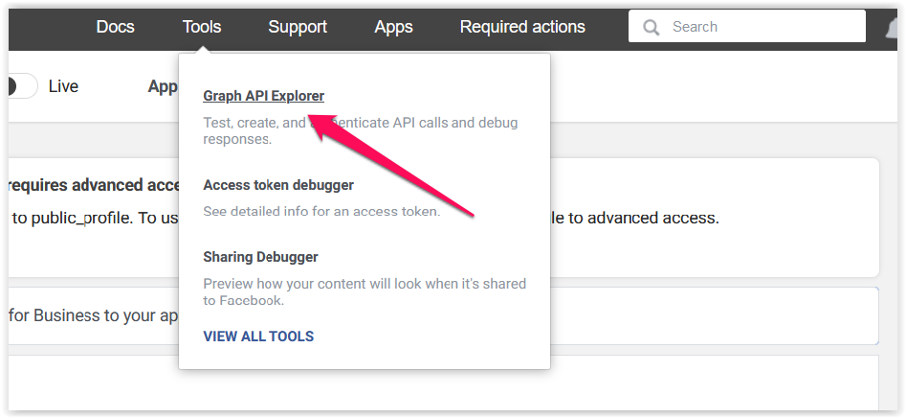Click the magnifying glass search icon

pyautogui.click(x=651, y=27)
